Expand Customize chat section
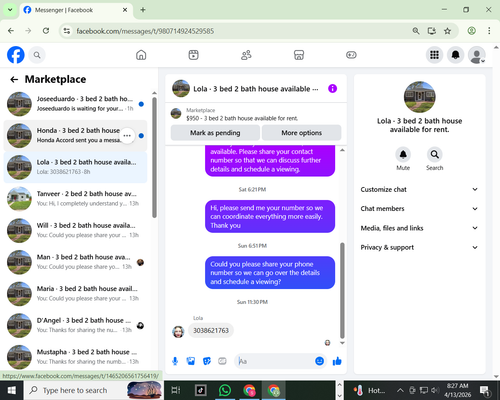The width and height of the screenshot is (500, 400). 419,189
